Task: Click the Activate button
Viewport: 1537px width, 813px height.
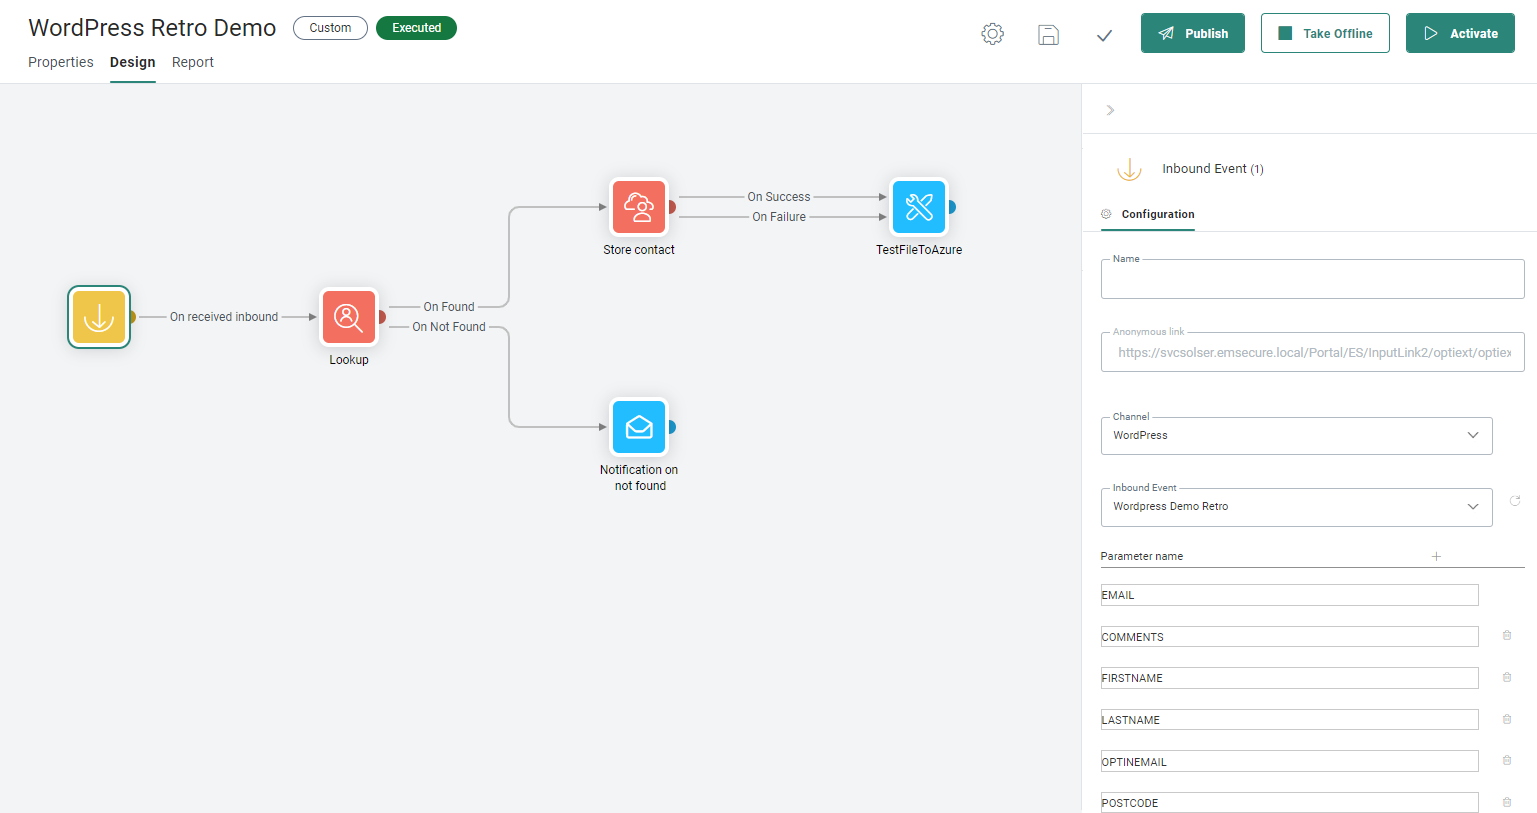Action: [1459, 33]
